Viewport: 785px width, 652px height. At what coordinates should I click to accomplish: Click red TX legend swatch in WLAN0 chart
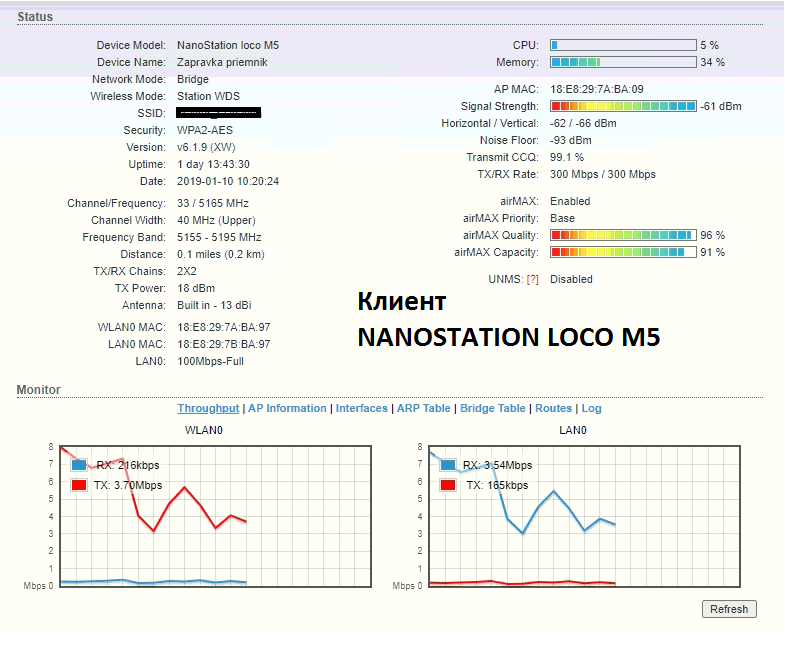(79, 485)
